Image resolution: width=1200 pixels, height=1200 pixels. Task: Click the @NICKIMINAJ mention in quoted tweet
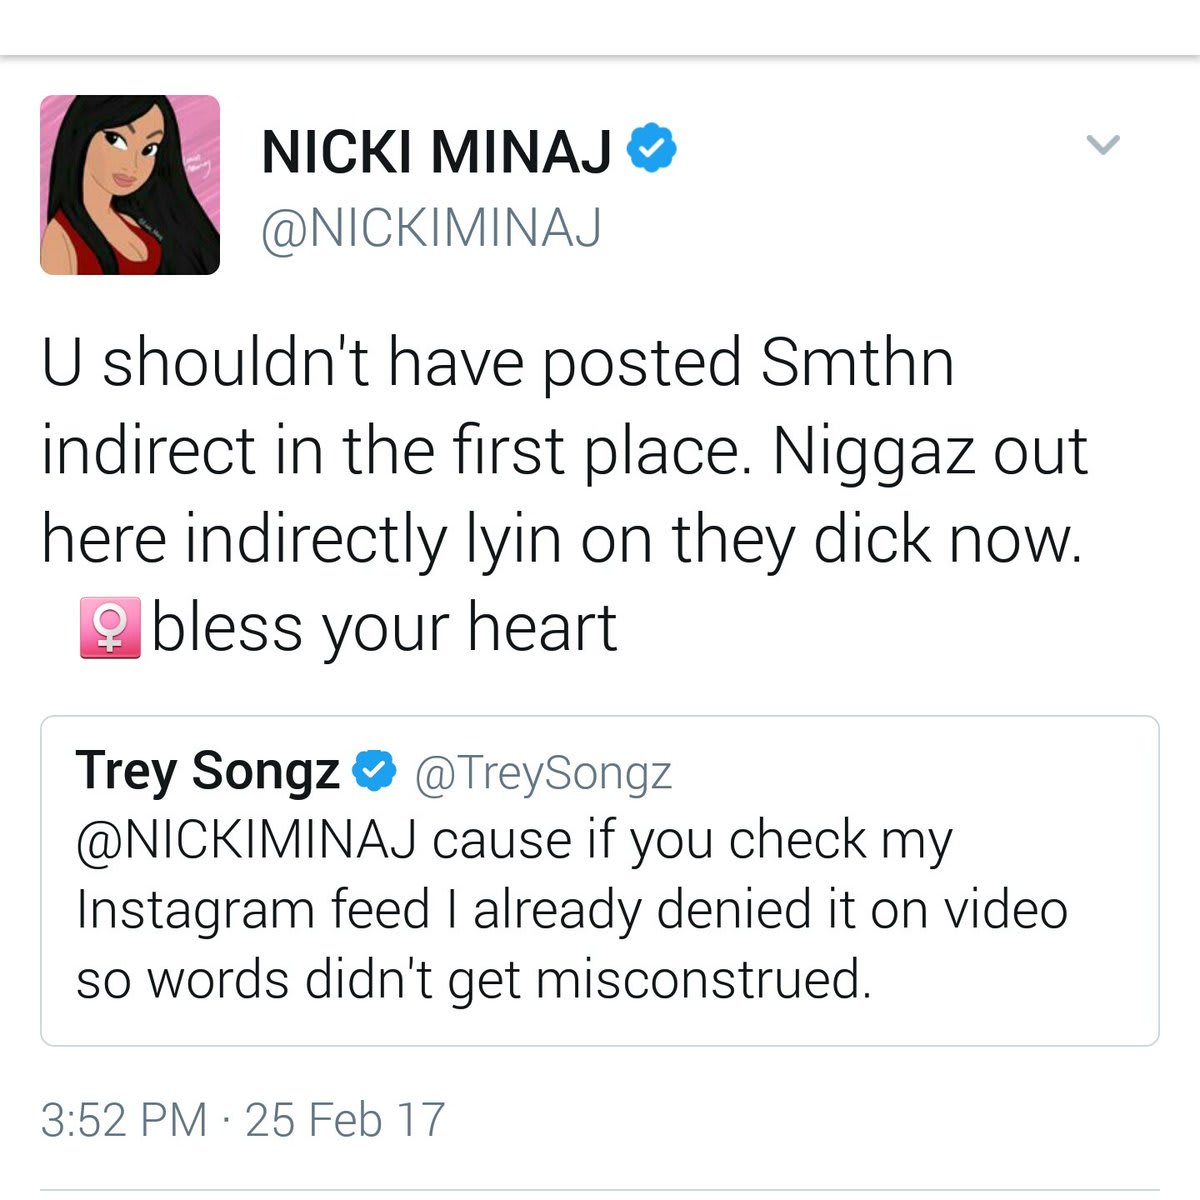245,840
